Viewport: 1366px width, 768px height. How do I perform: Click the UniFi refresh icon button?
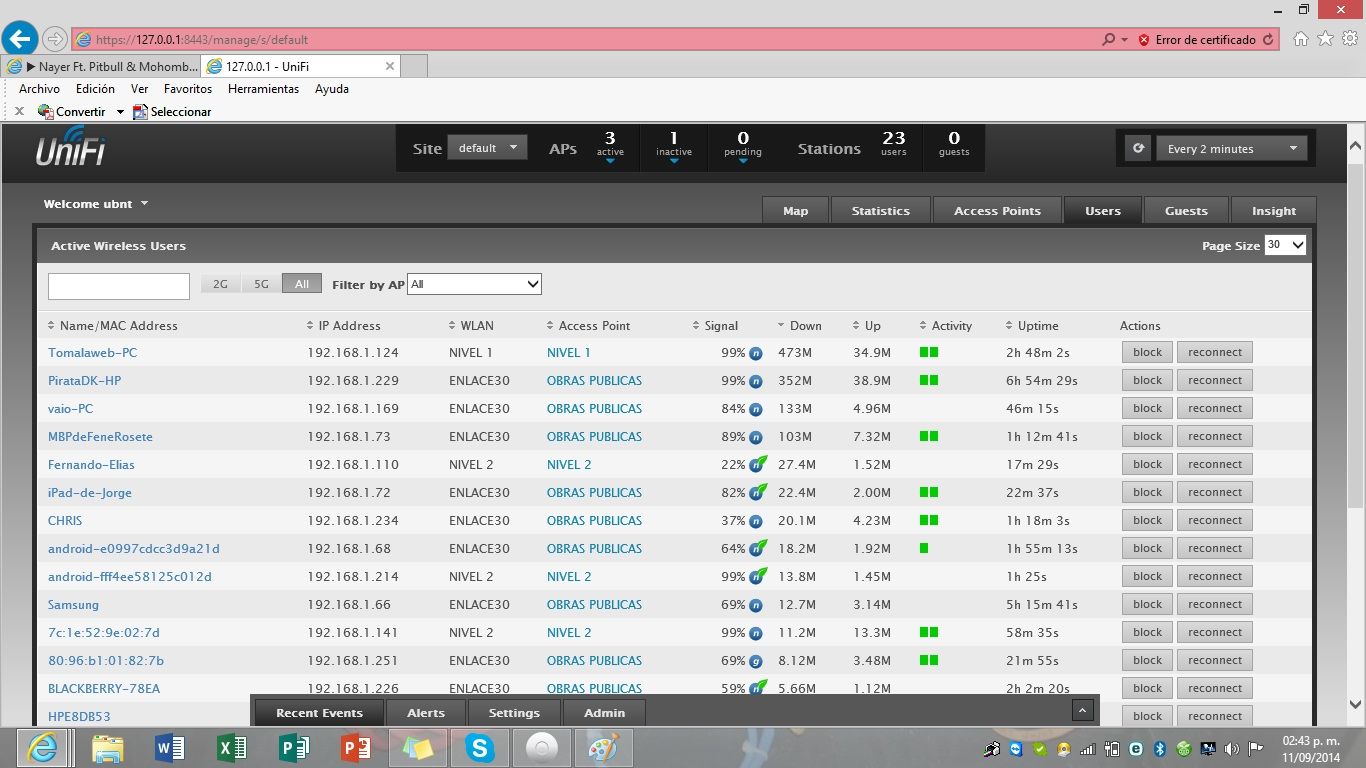click(x=1137, y=149)
